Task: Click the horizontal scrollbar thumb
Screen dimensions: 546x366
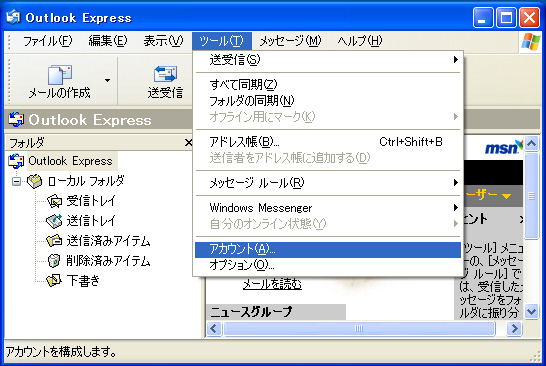Action: 359,328
